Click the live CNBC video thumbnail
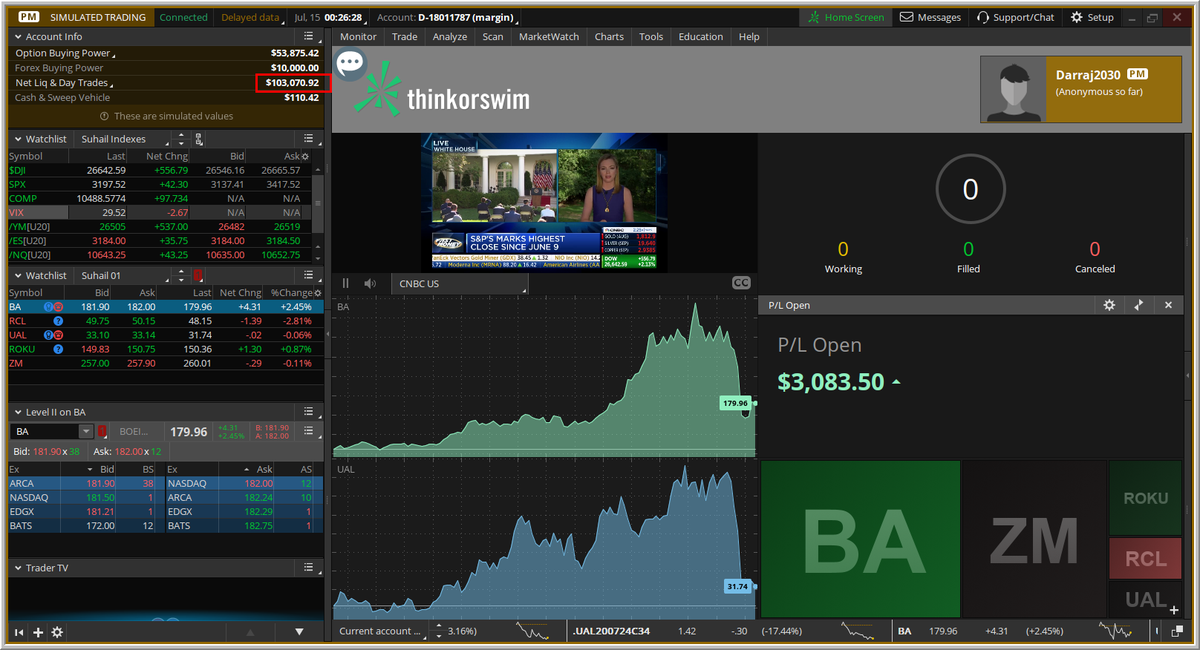 click(544, 203)
